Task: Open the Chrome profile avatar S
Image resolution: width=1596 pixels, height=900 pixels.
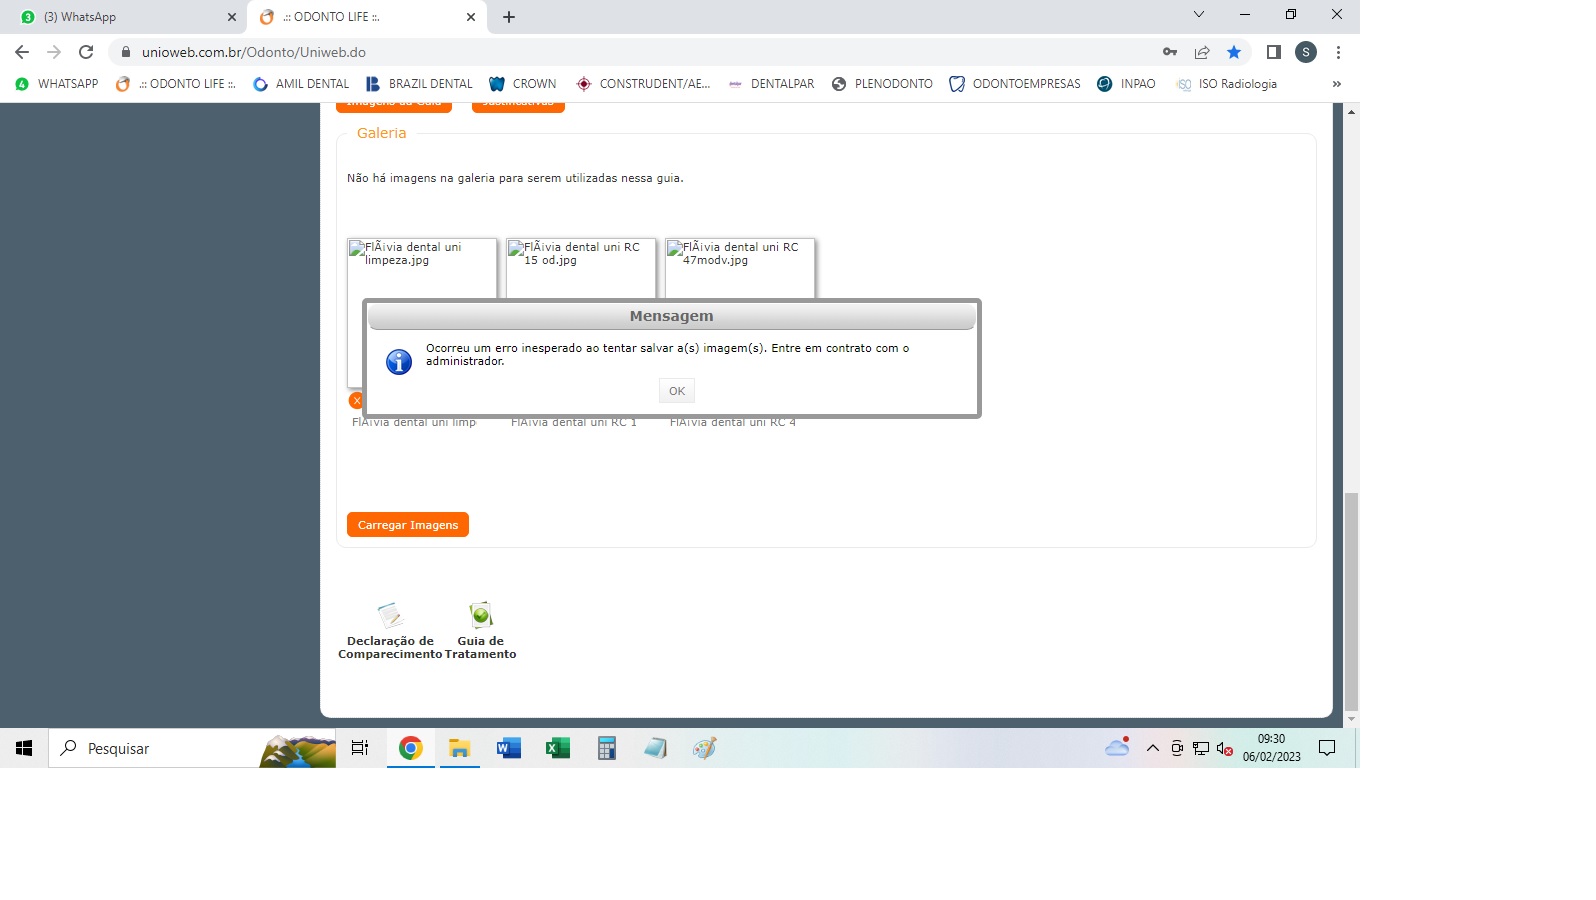Action: click(1306, 52)
